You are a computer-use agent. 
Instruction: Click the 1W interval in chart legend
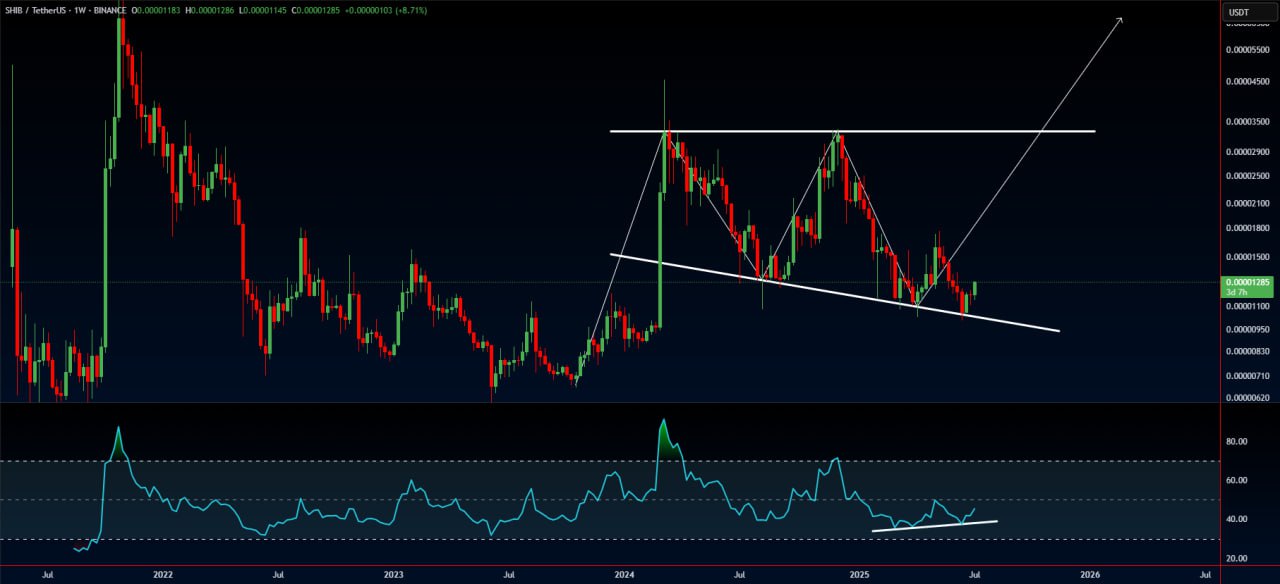coord(87,9)
